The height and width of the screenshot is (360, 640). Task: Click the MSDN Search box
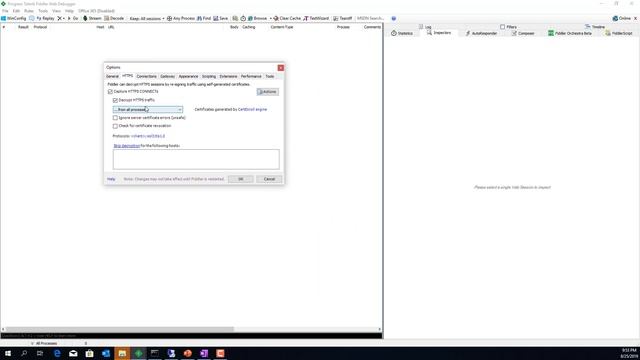371,18
